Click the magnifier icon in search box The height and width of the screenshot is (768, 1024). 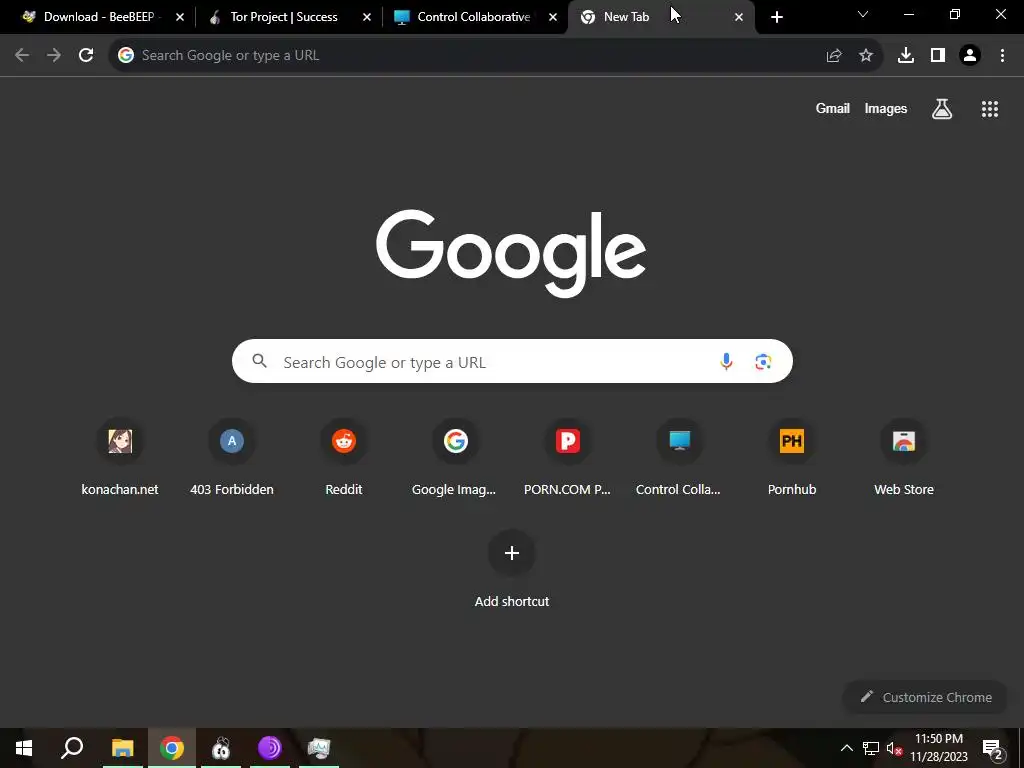259,361
